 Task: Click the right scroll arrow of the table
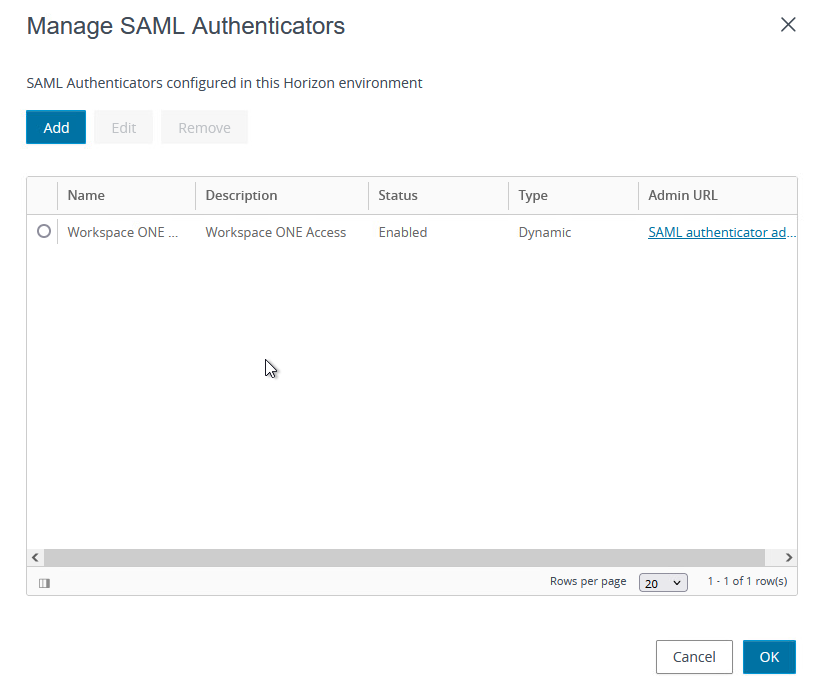click(788, 557)
